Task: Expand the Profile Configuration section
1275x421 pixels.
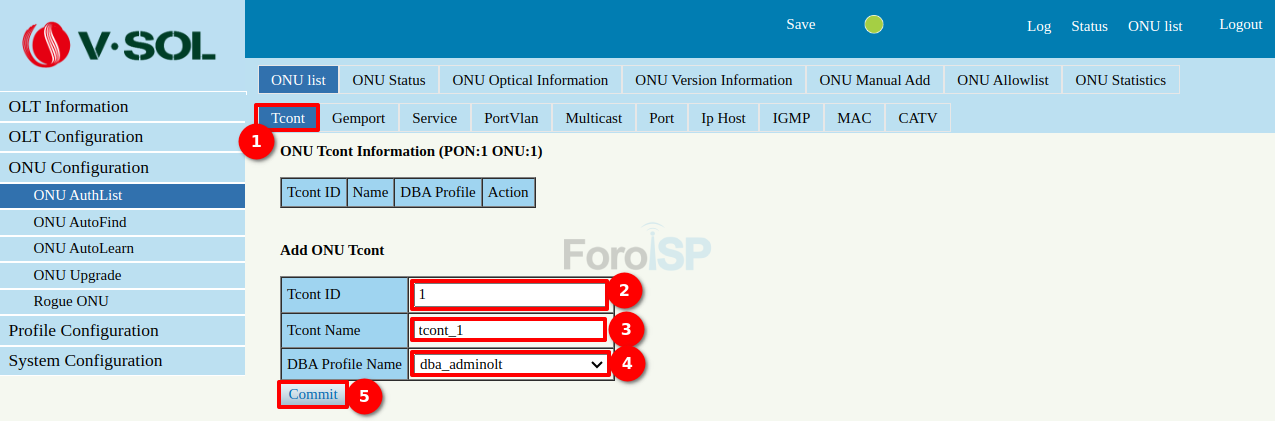Action: click(x=83, y=331)
